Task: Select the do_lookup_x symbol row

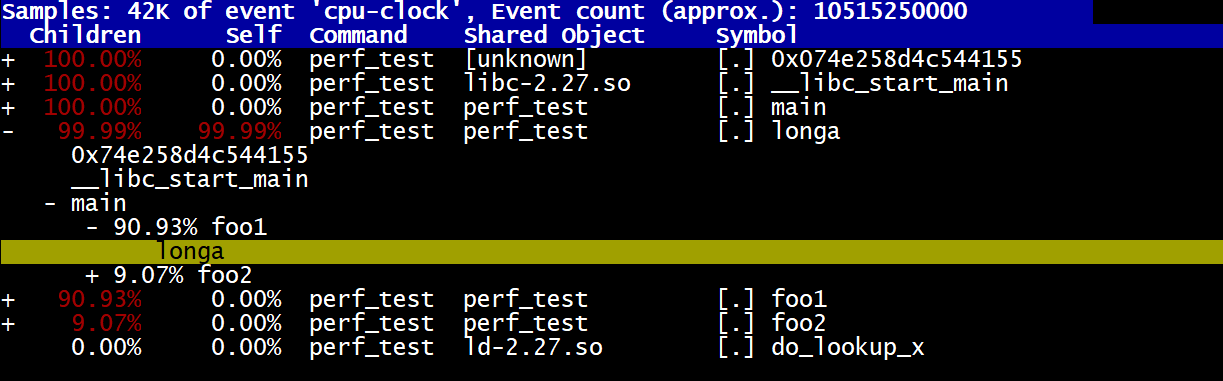Action: pyautogui.click(x=611, y=347)
